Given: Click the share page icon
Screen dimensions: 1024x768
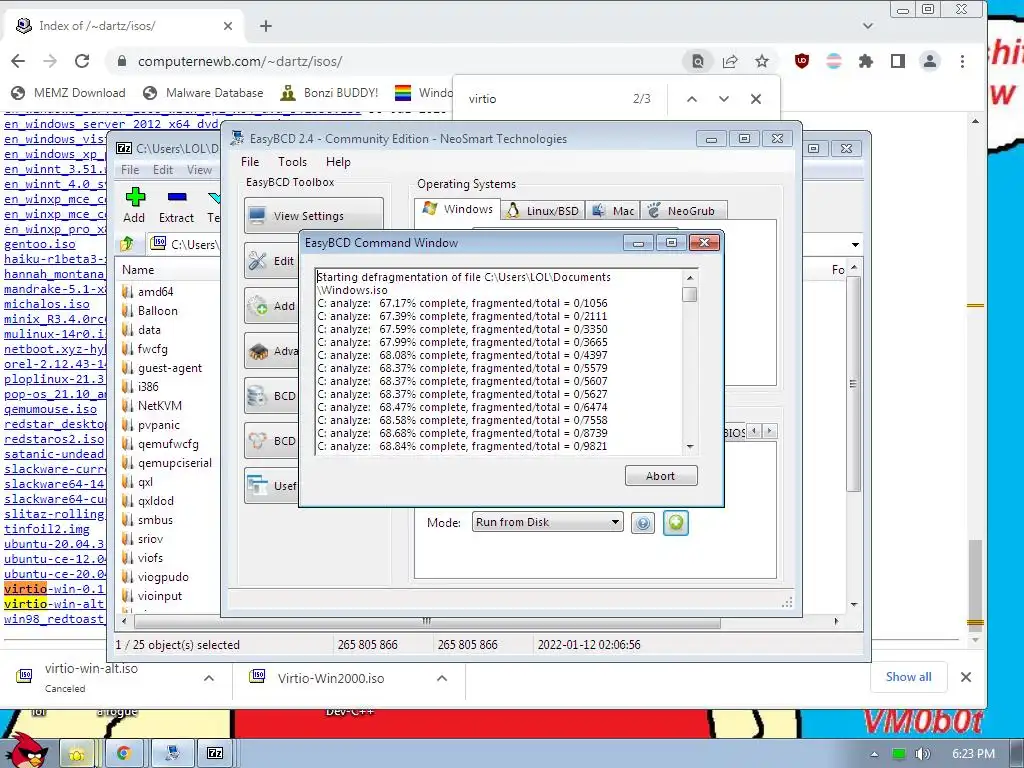Looking at the screenshot, I should [730, 61].
